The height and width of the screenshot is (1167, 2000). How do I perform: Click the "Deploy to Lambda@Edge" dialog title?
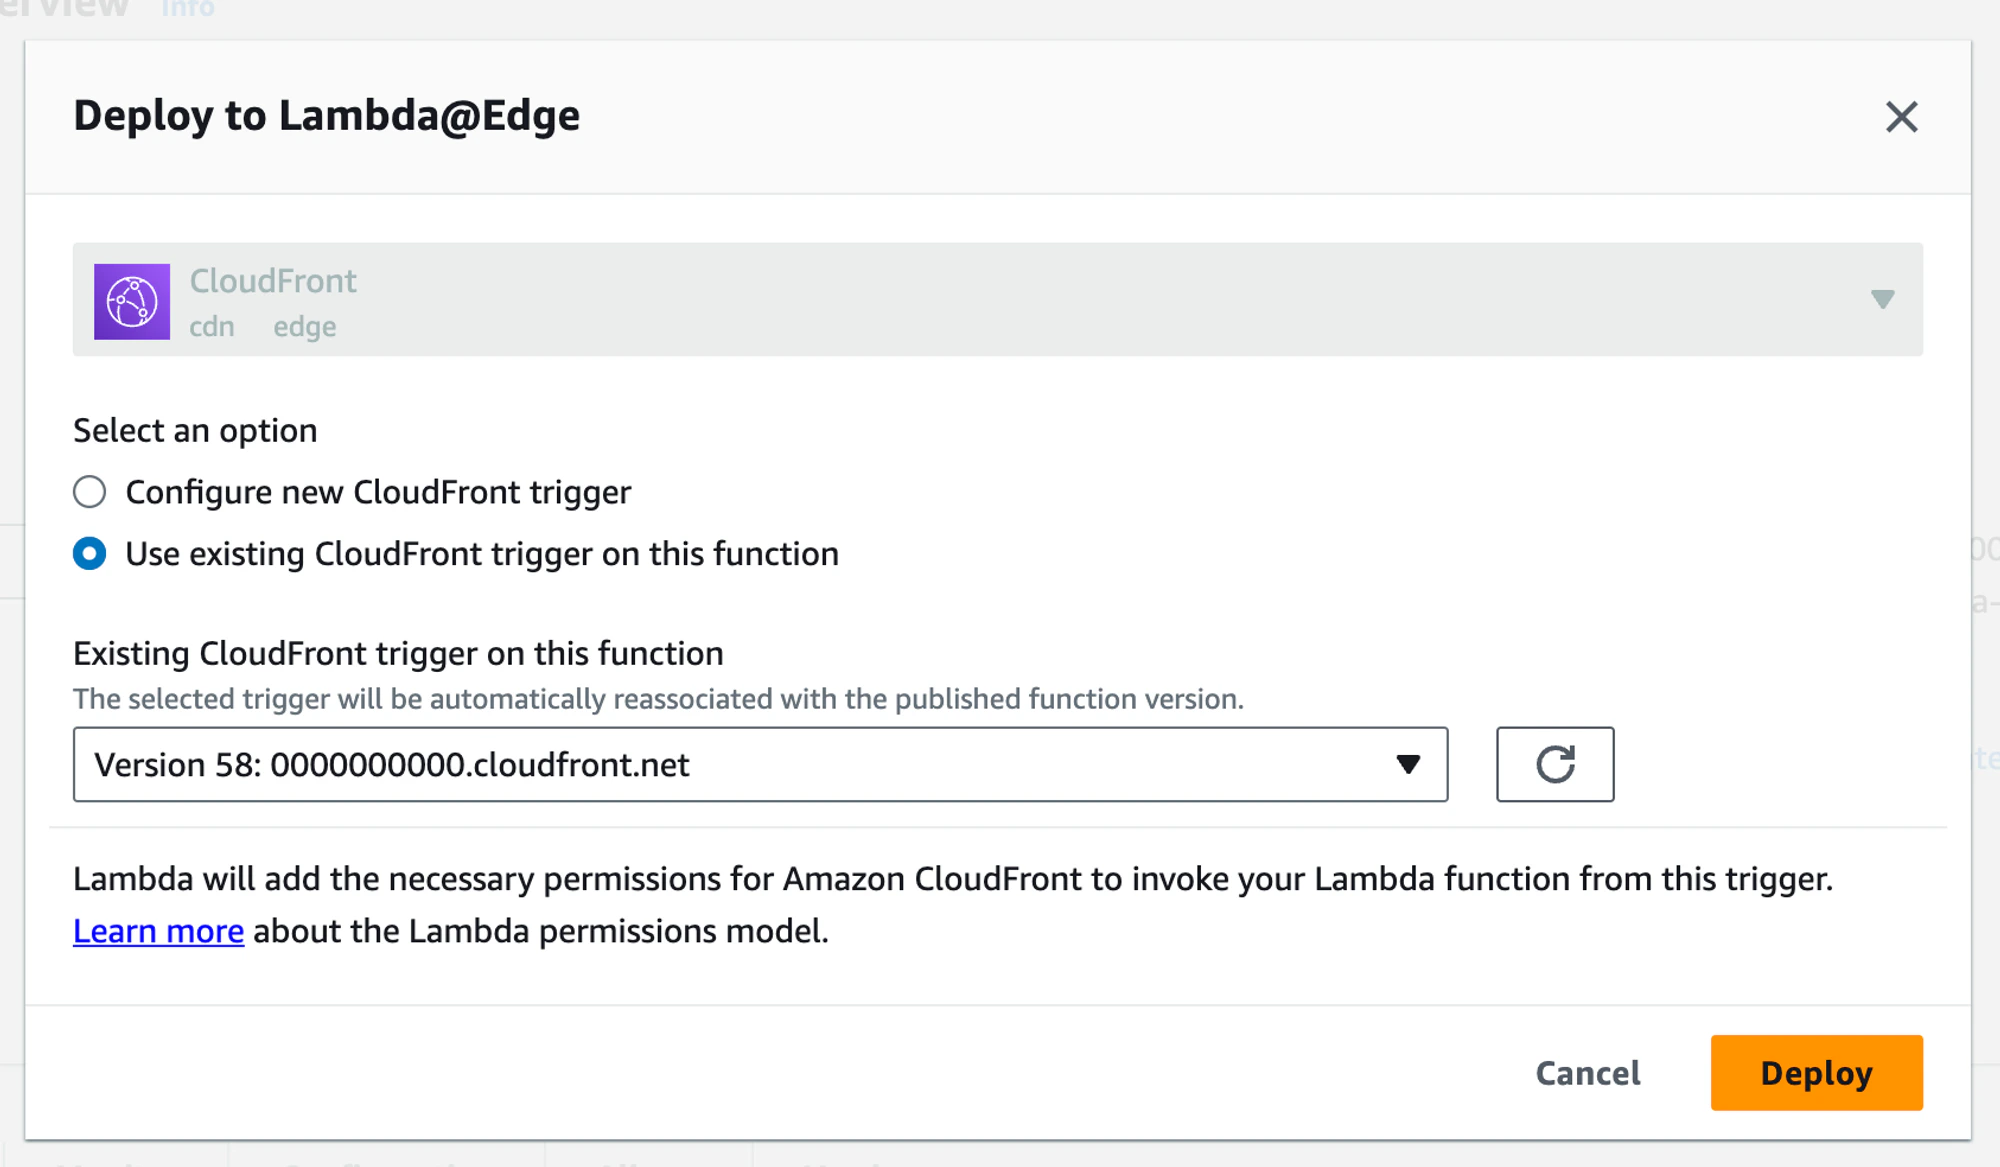(326, 116)
